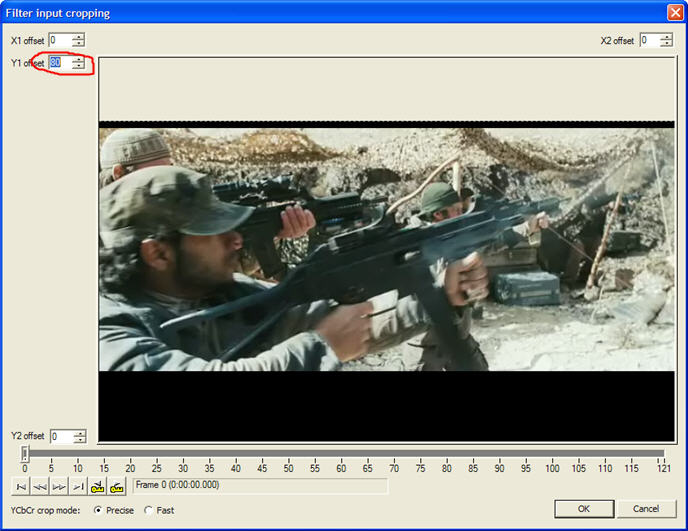Image resolution: width=688 pixels, height=531 pixels.
Task: Step backward one frame button
Action: 40,486
